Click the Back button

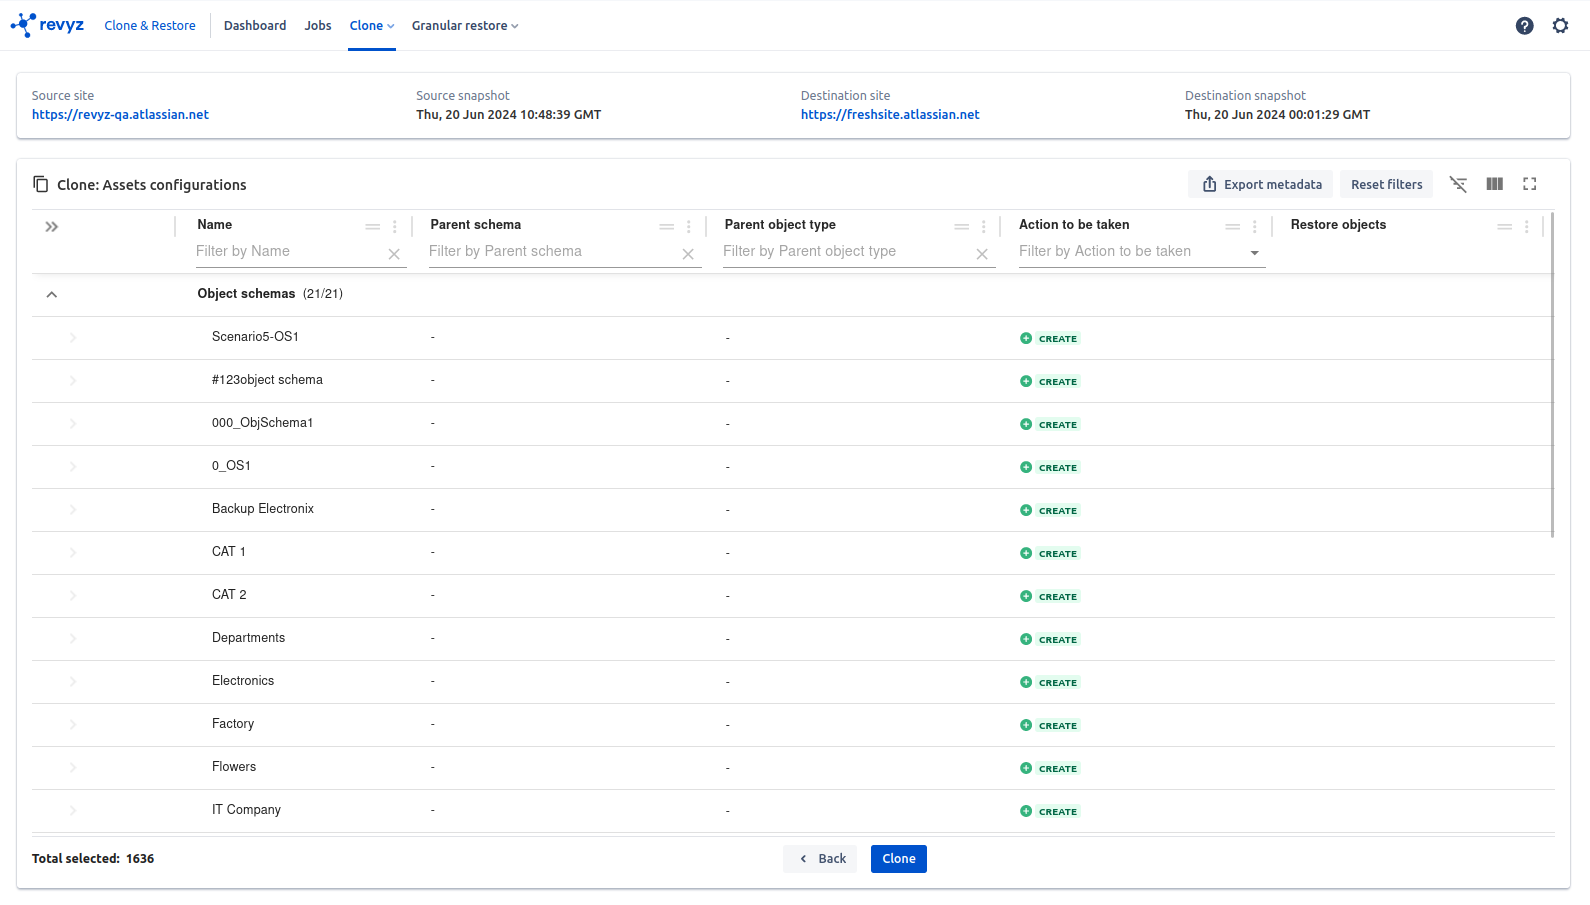pyautogui.click(x=820, y=859)
